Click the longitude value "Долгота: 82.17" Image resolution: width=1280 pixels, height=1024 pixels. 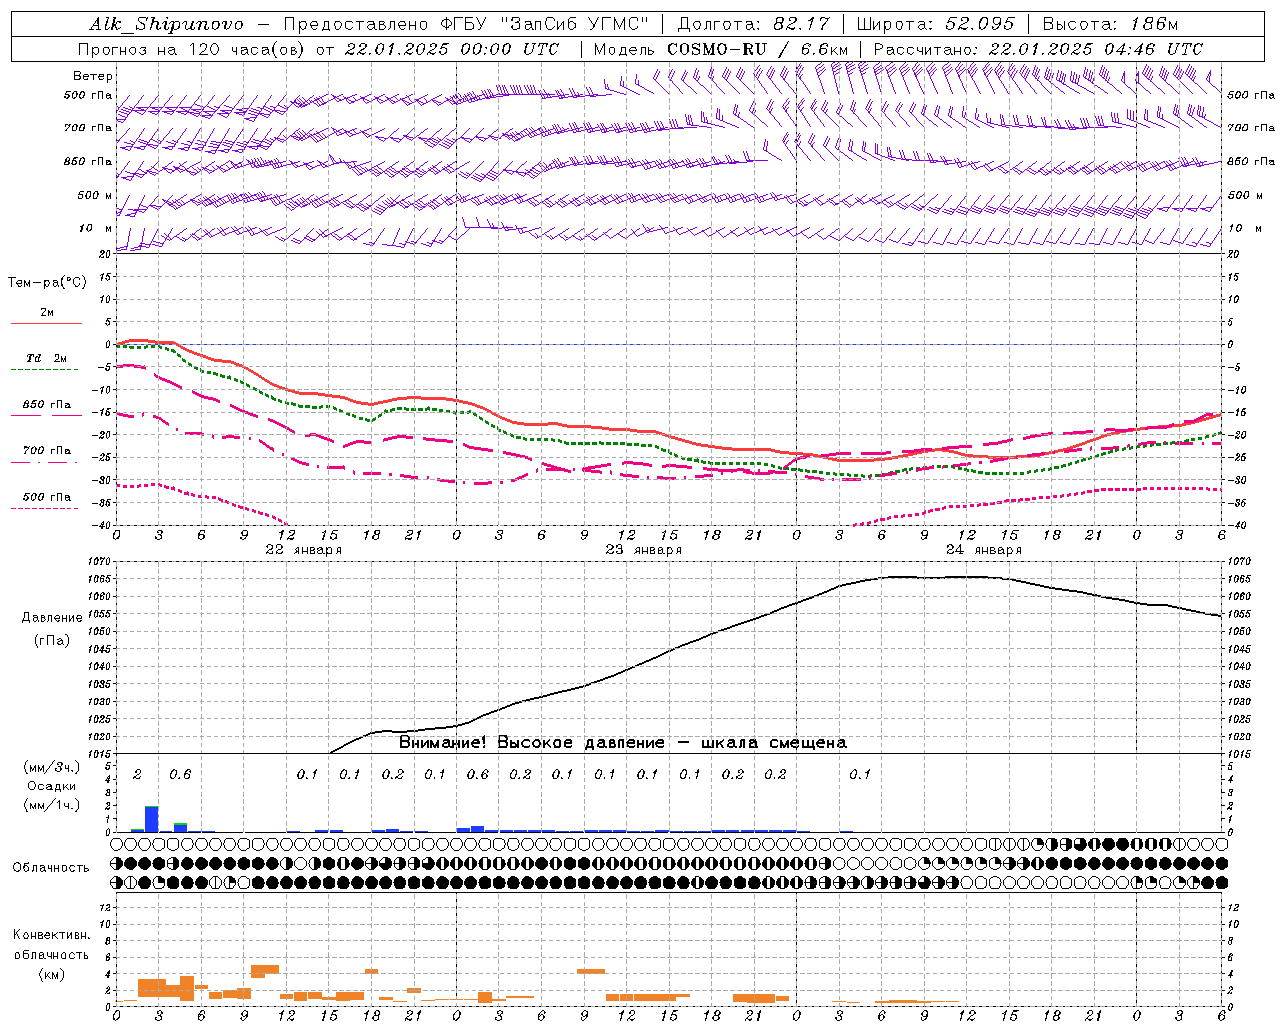click(753, 24)
